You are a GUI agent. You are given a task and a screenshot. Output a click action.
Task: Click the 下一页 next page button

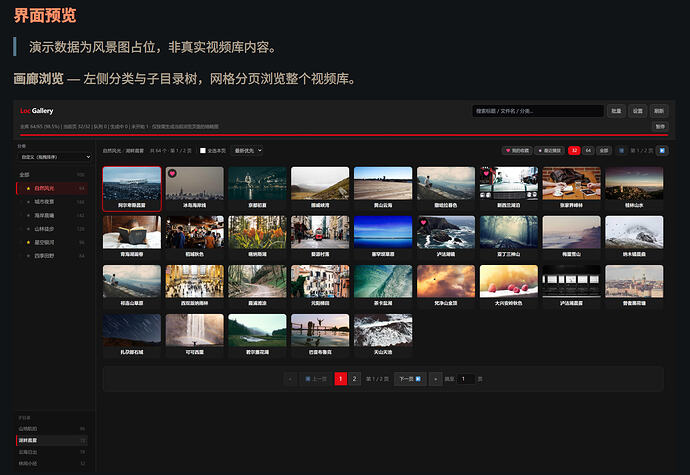410,379
